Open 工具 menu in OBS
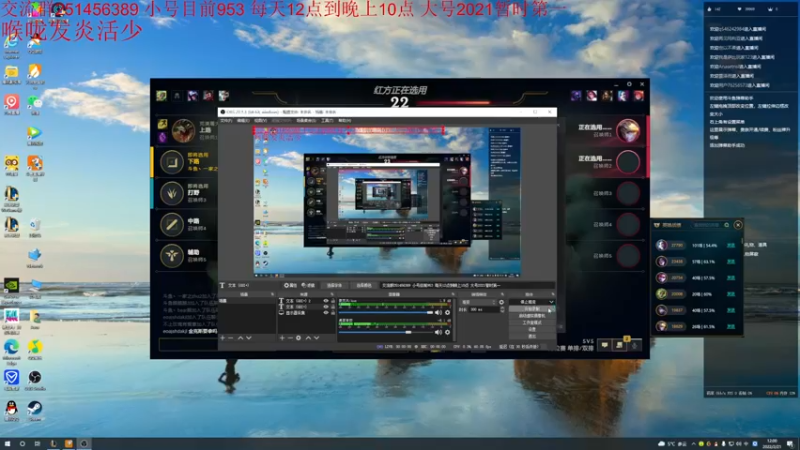 (327, 120)
